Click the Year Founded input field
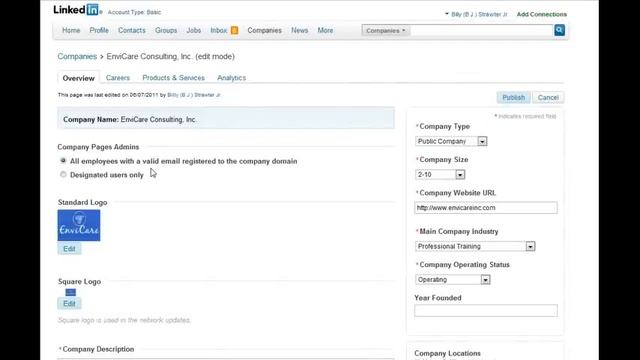Viewport: 640px width, 360px height. (x=486, y=310)
